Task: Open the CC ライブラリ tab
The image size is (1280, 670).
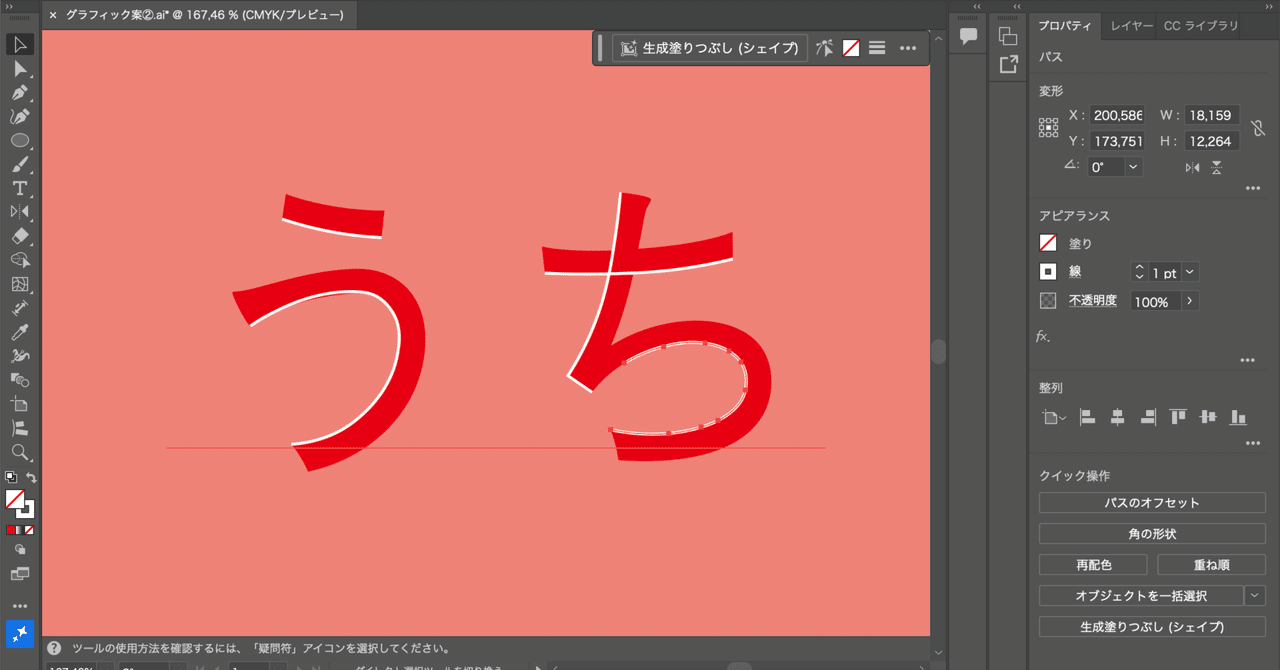Action: click(1200, 26)
